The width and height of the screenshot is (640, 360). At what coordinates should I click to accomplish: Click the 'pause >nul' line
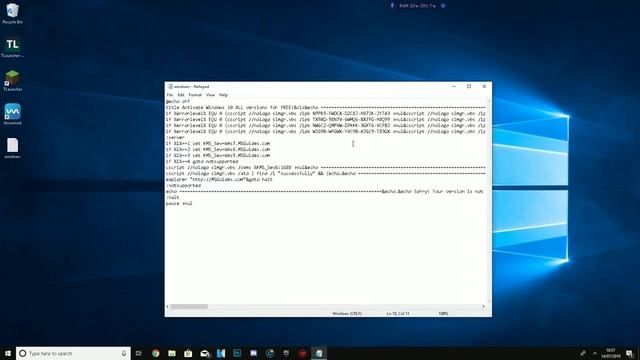click(x=179, y=204)
